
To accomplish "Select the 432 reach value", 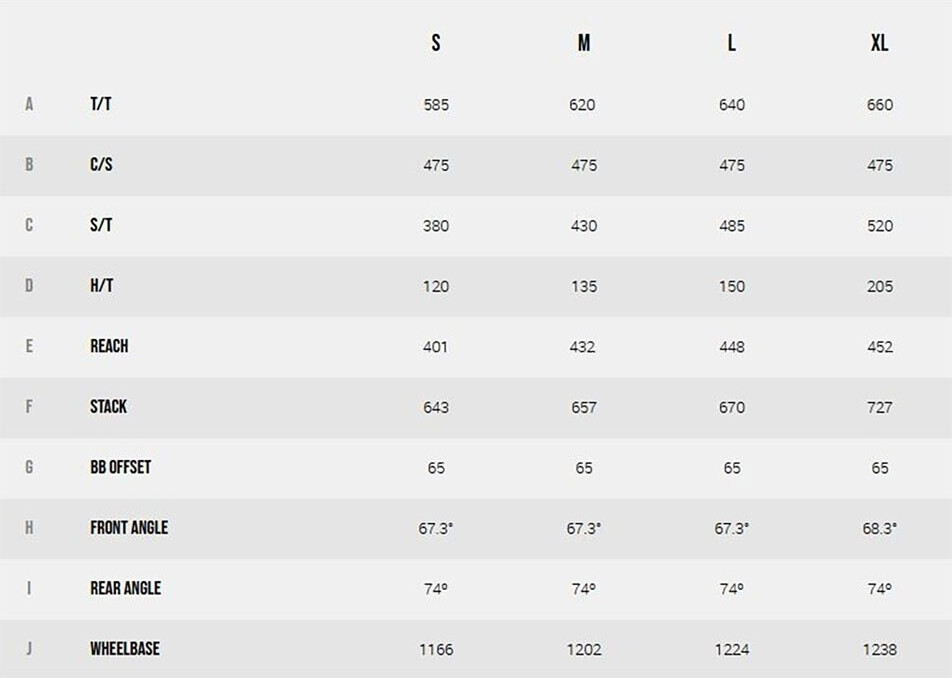I will (582, 347).
